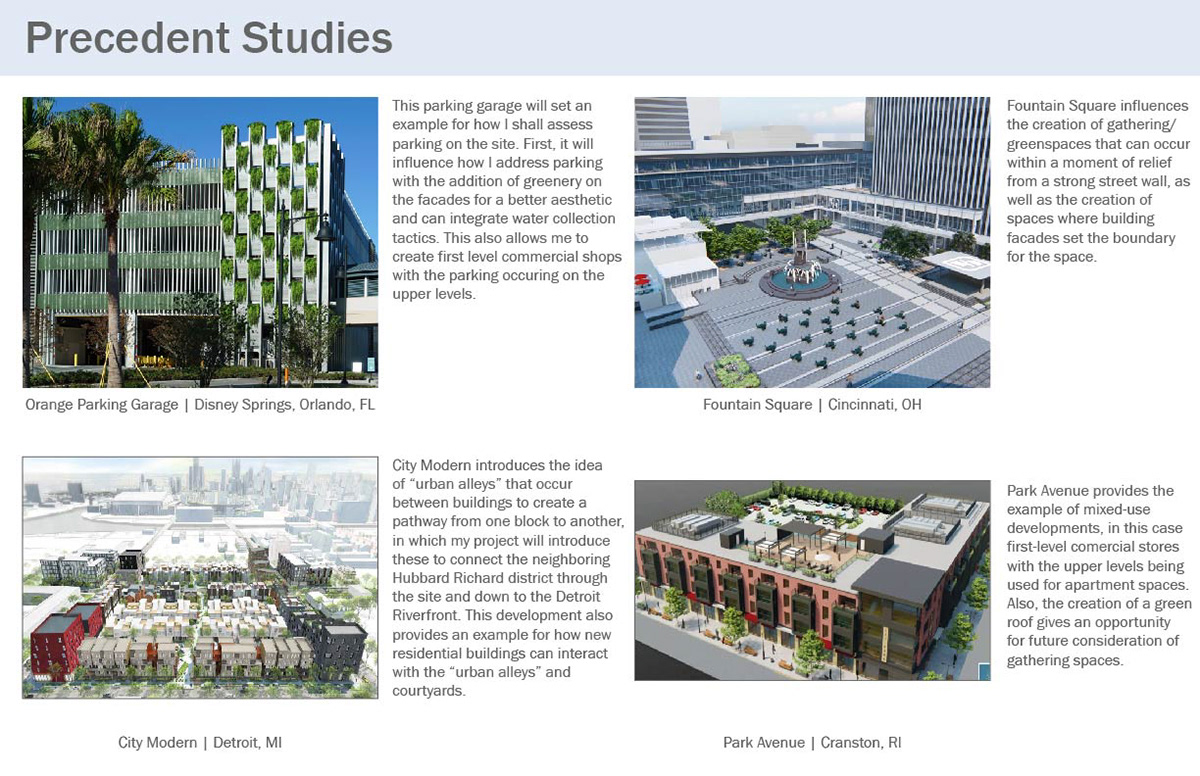Click paragraph starting 'Fountain Square influences'
This screenshot has width=1200, height=776.
(1098, 181)
